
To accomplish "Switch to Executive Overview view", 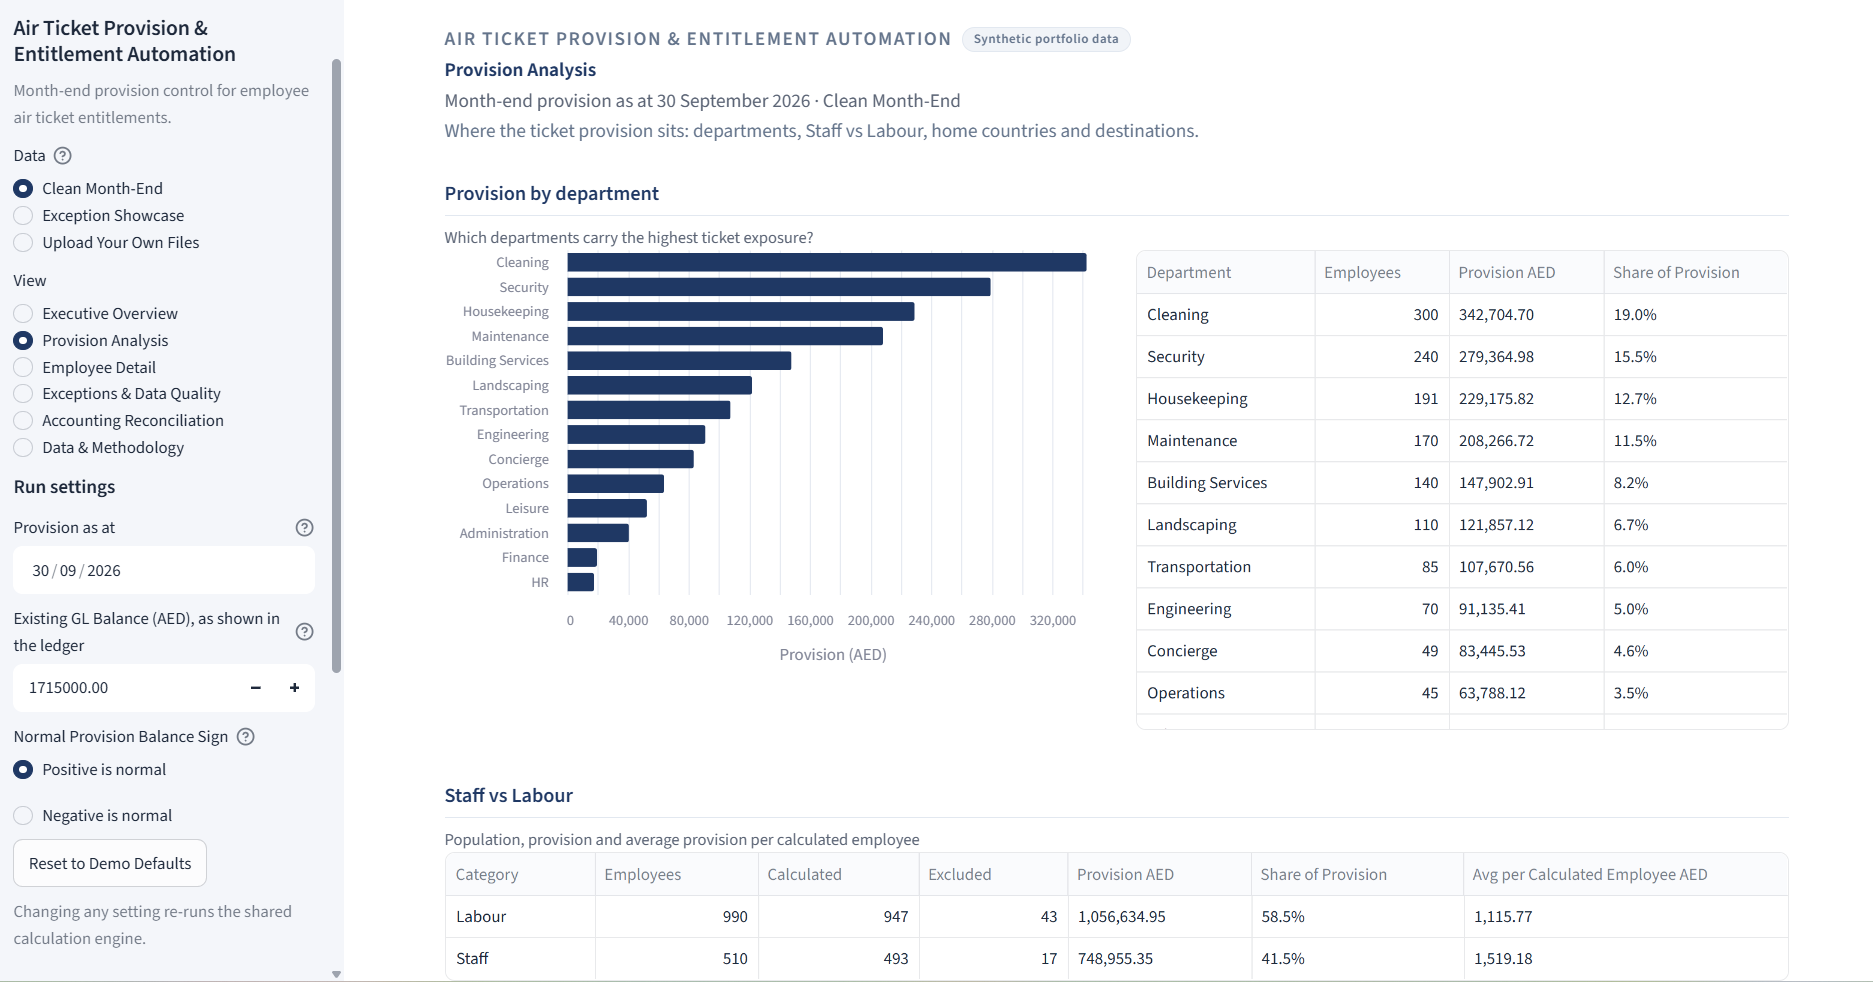I will pyautogui.click(x=96, y=314).
